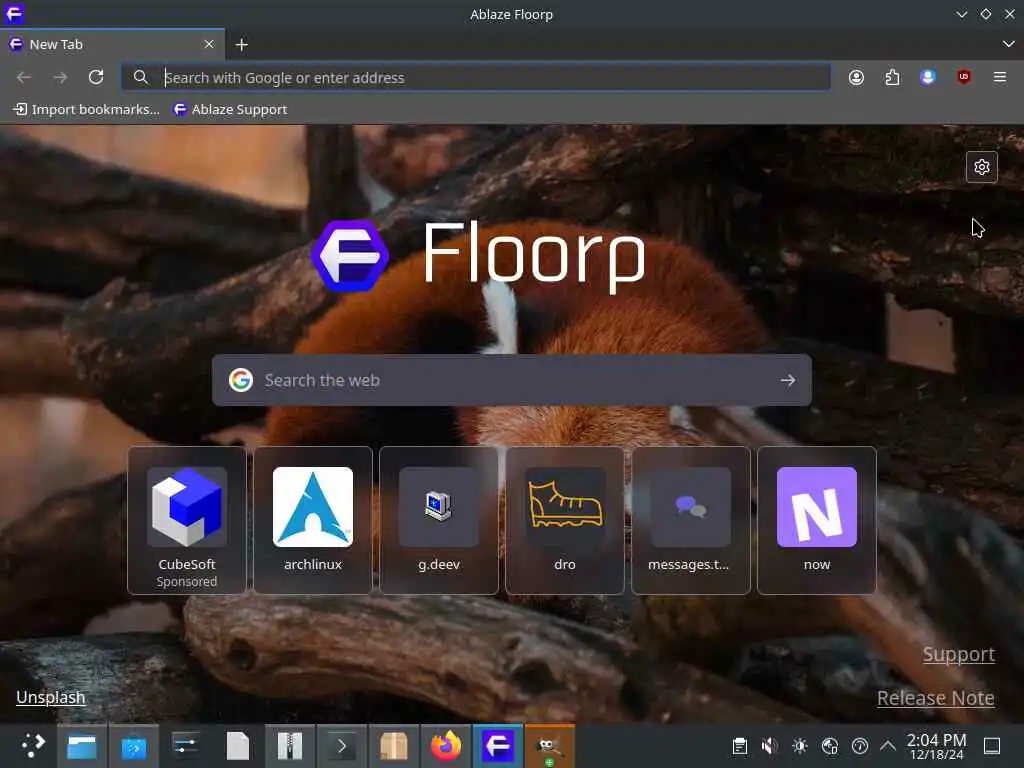
Task: Submit search with the arrow button
Action: point(788,380)
